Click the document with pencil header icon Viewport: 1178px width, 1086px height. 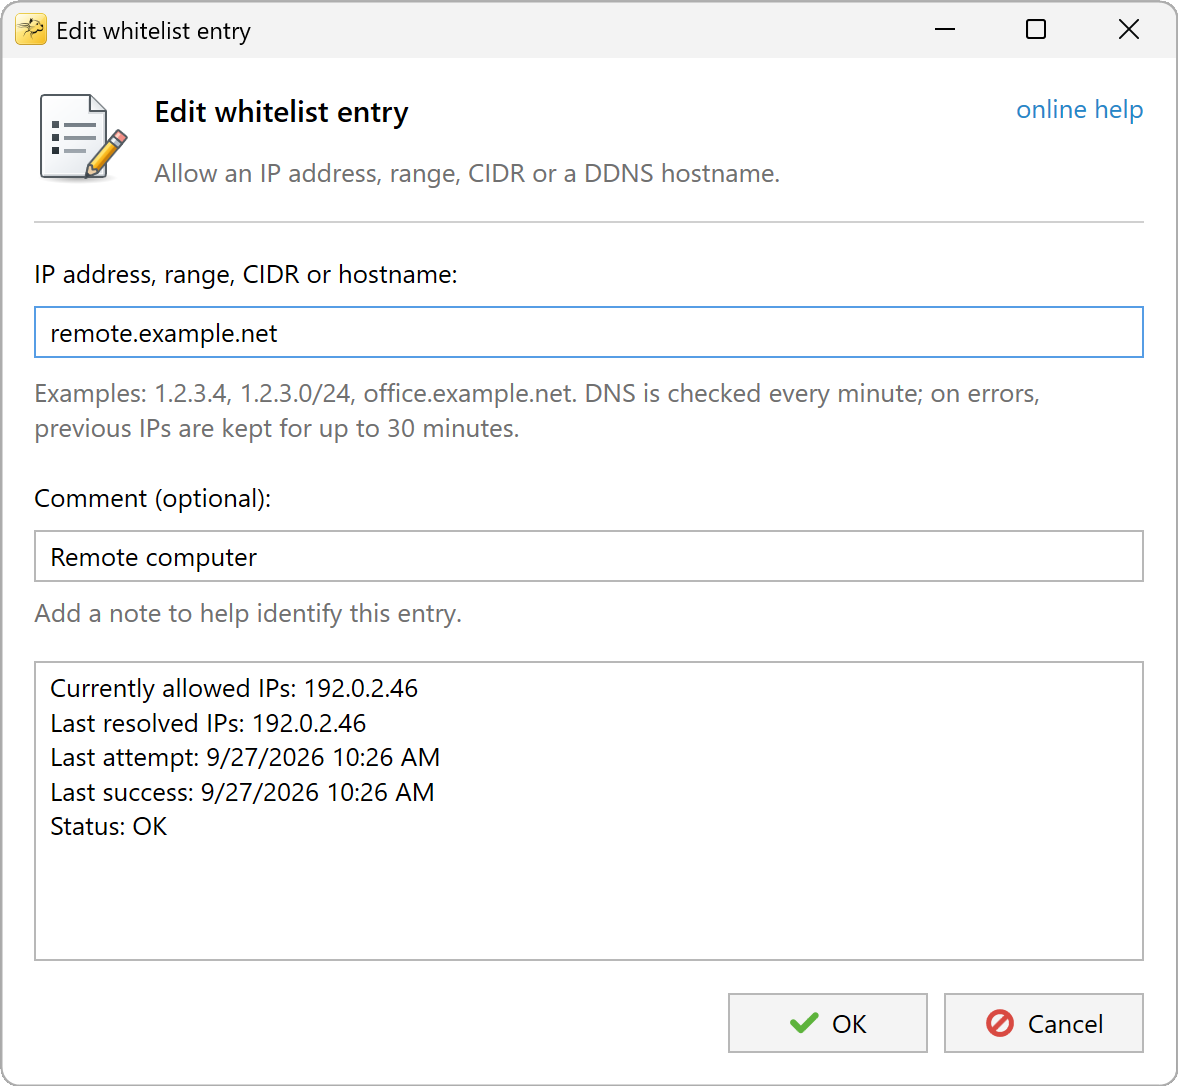point(83,137)
